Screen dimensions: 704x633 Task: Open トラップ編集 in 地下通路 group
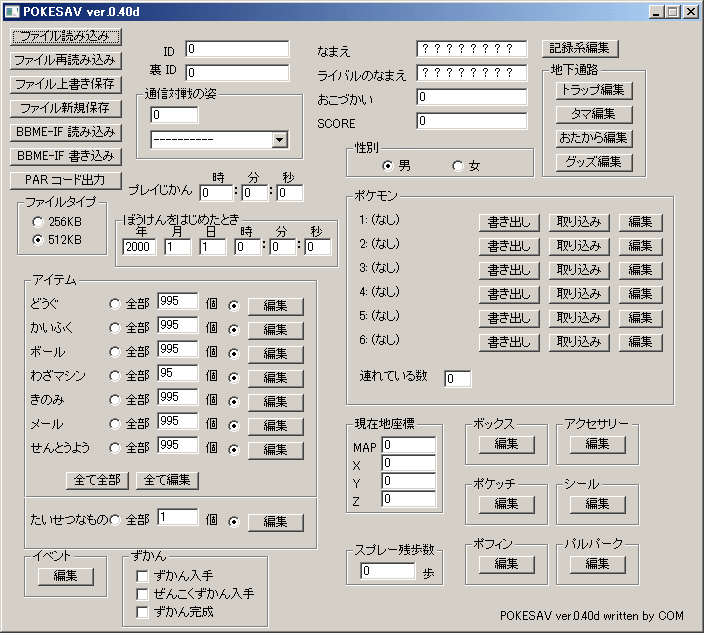(x=594, y=90)
